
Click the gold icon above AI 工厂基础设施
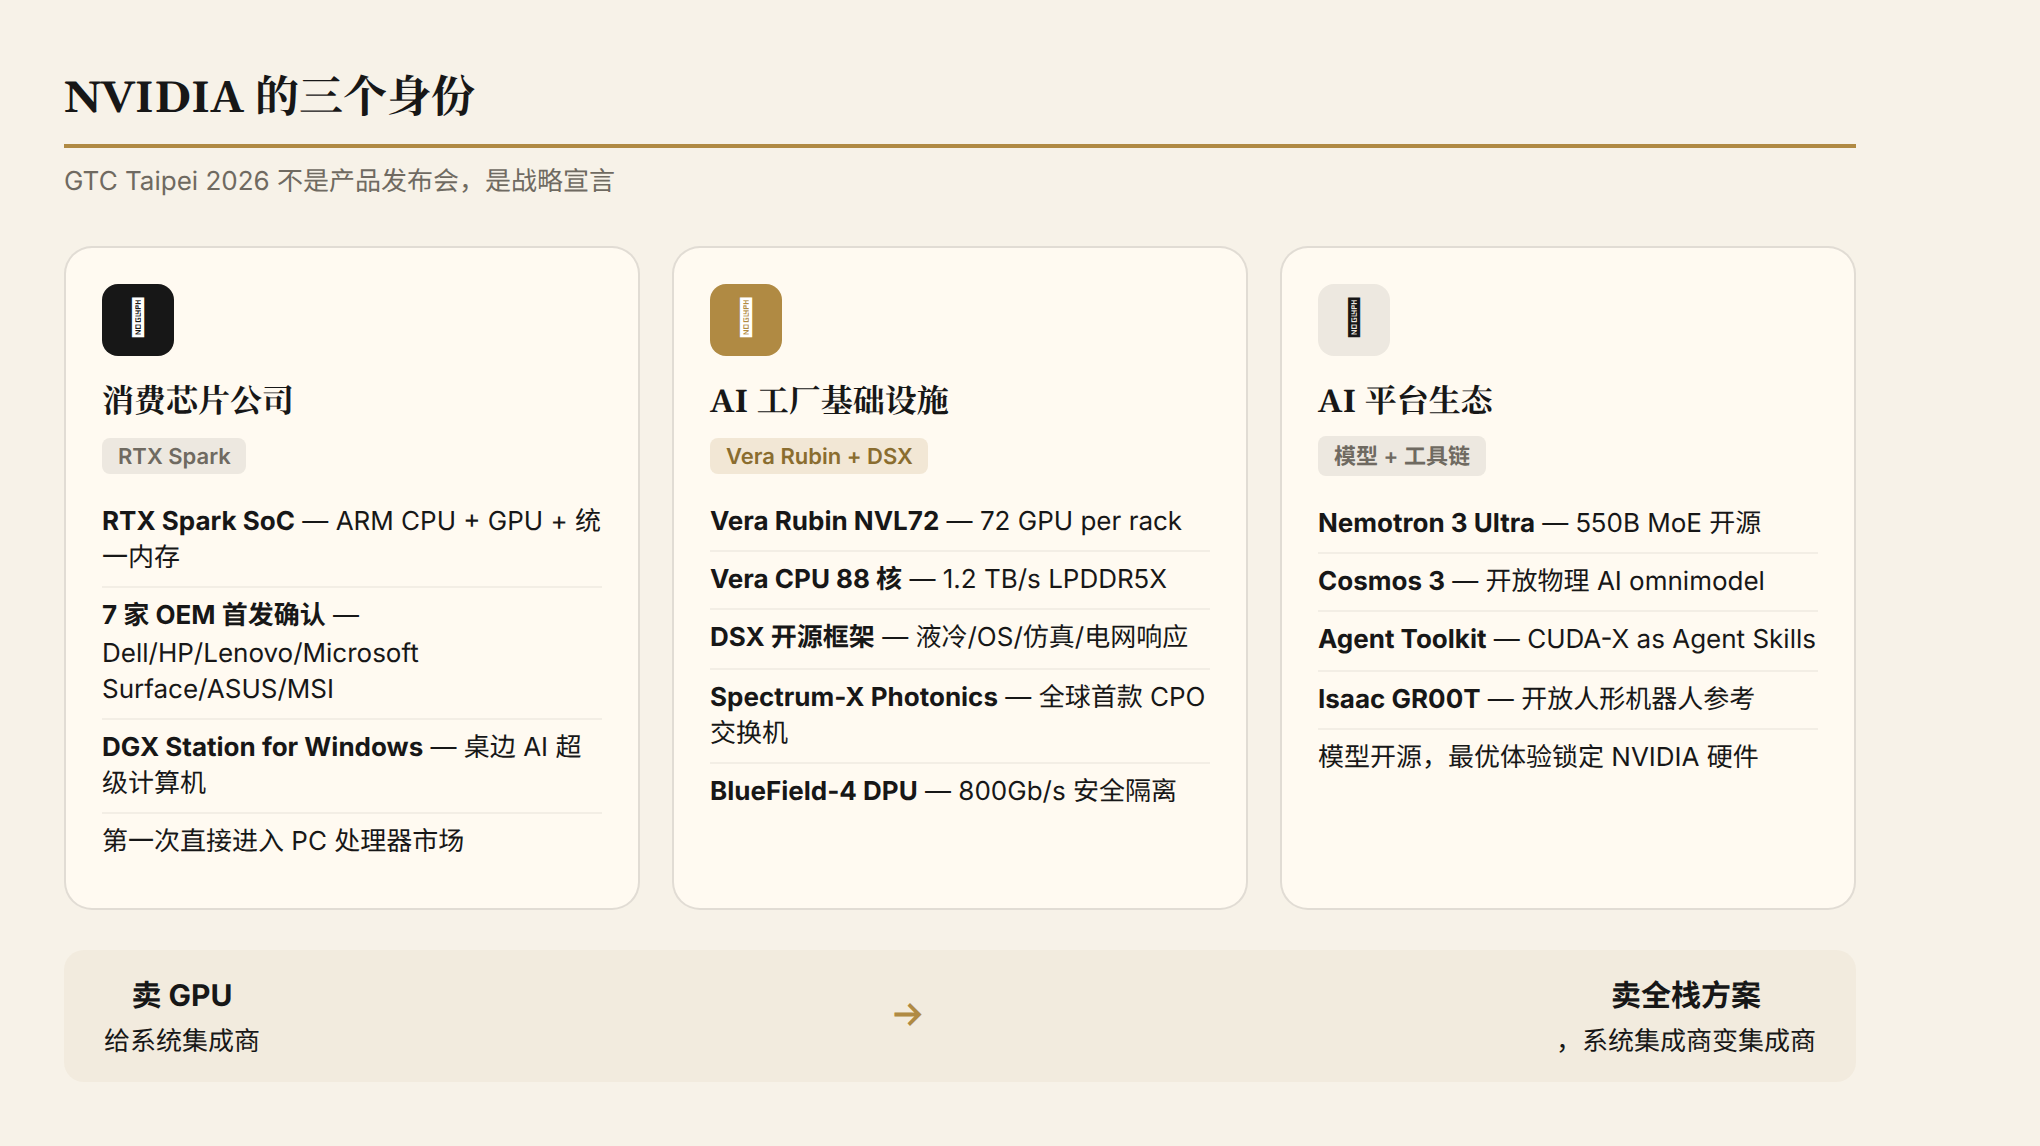point(746,320)
